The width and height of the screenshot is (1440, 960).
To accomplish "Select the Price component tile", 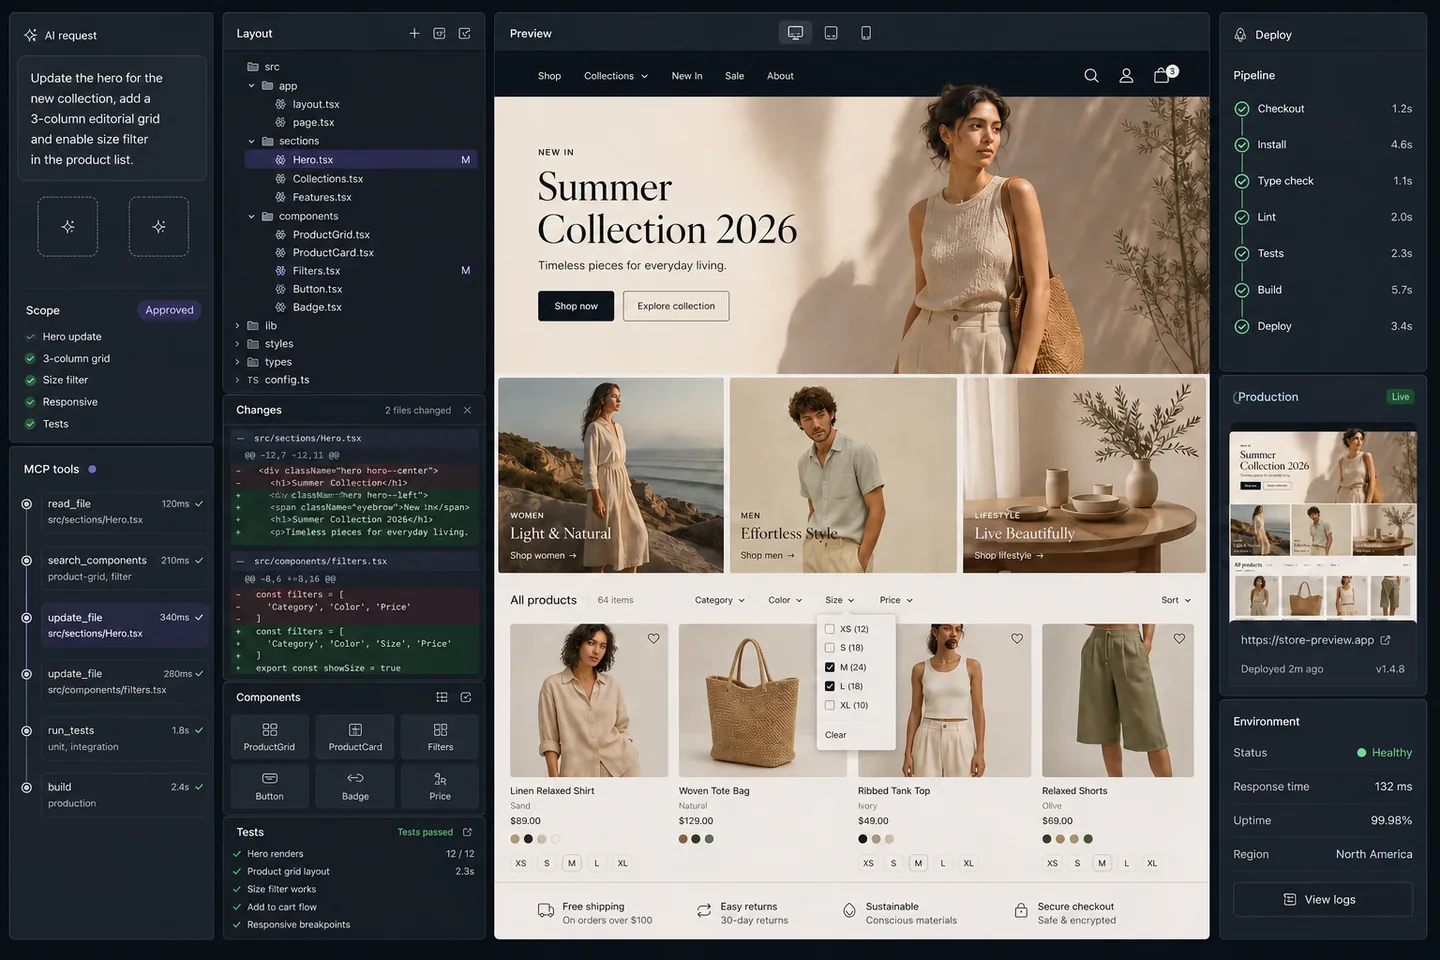I will [440, 786].
